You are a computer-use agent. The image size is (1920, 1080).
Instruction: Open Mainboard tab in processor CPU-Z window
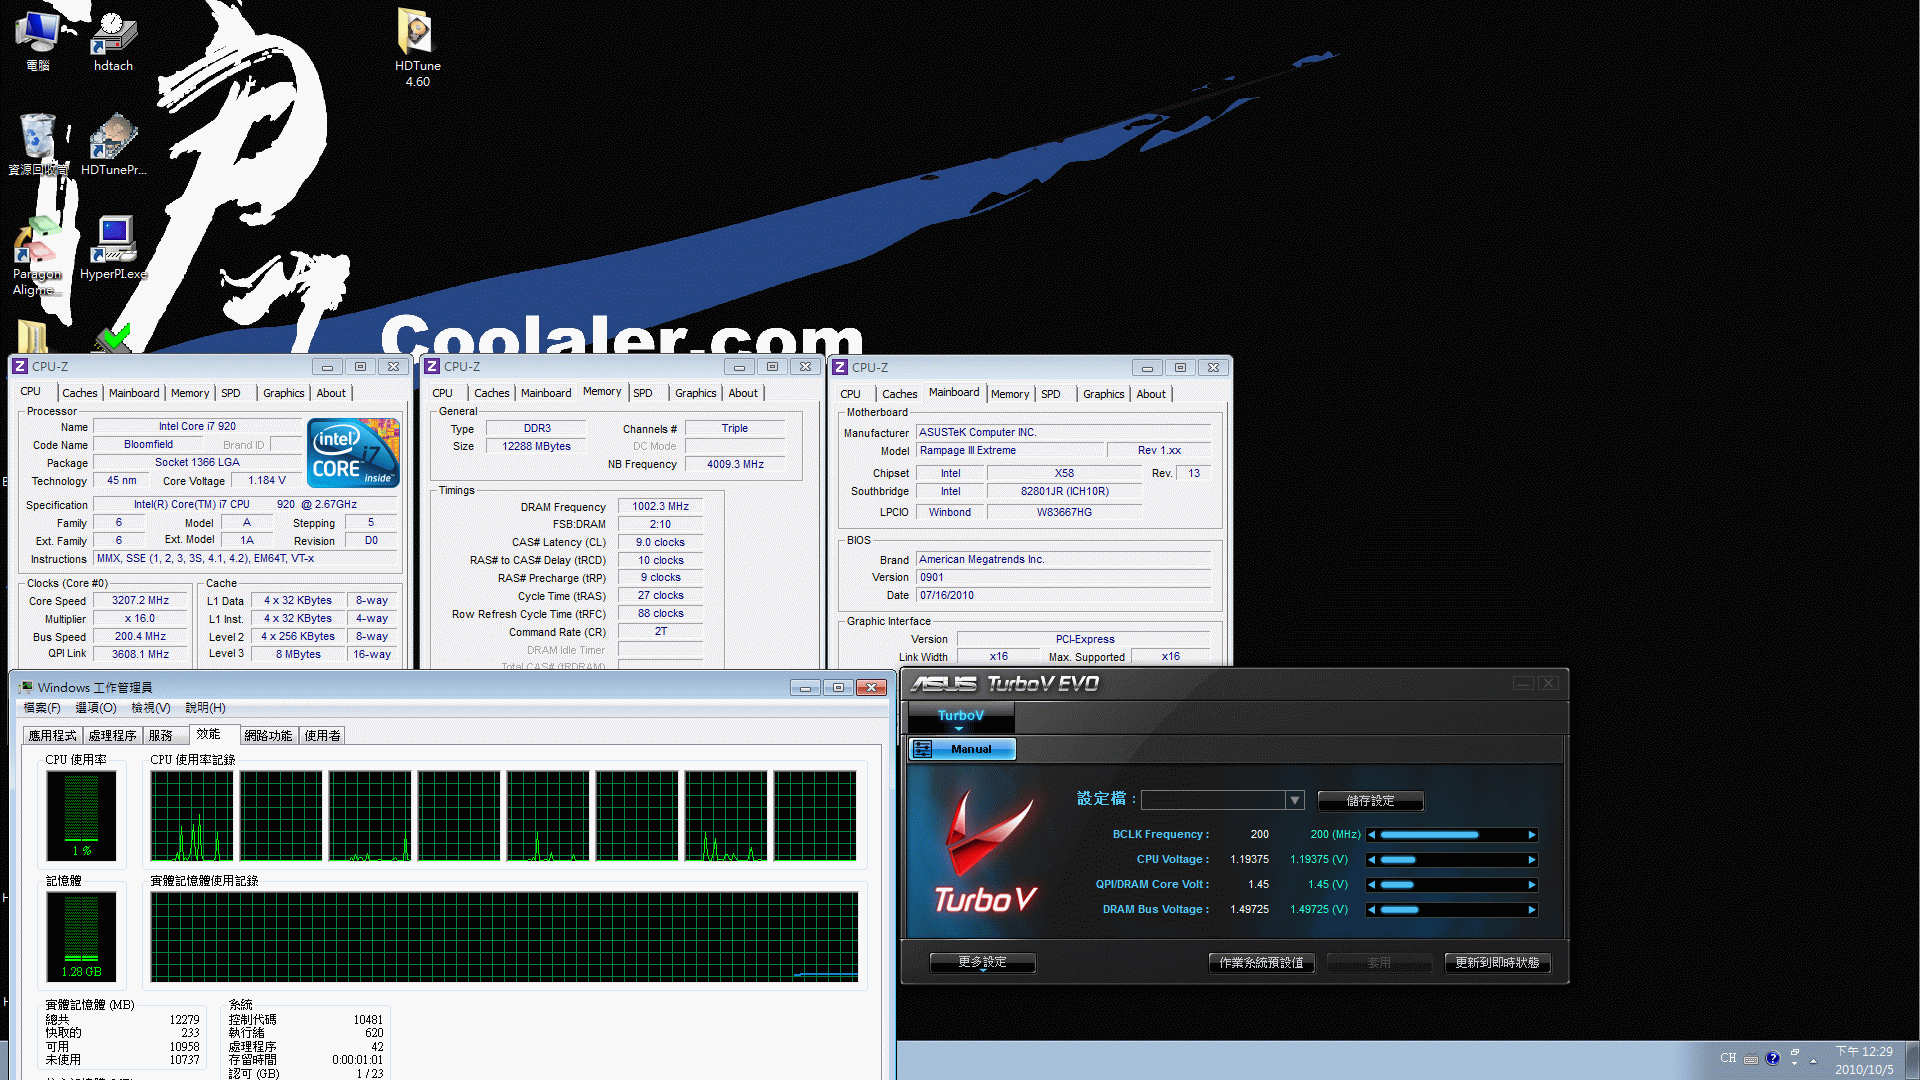tap(134, 393)
